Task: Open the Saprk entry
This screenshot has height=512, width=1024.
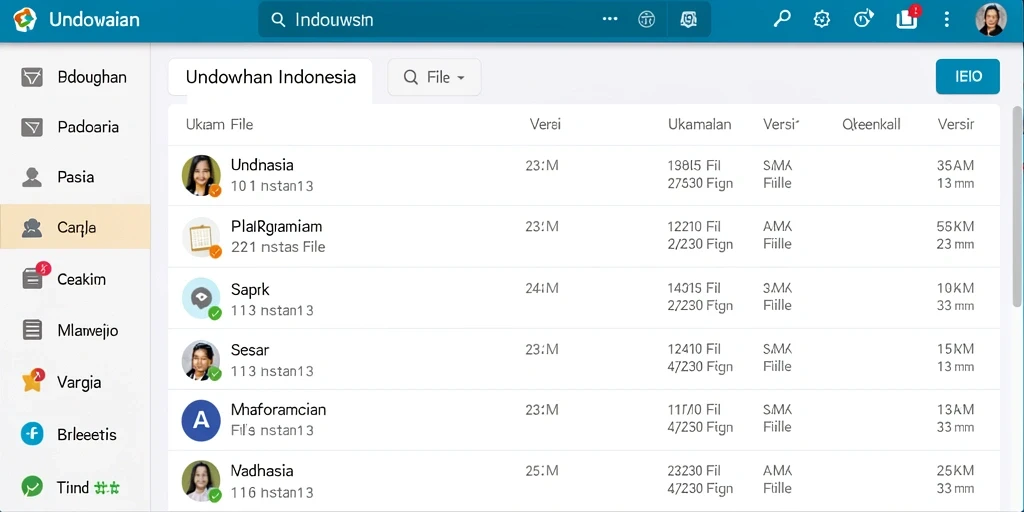Action: point(584,297)
